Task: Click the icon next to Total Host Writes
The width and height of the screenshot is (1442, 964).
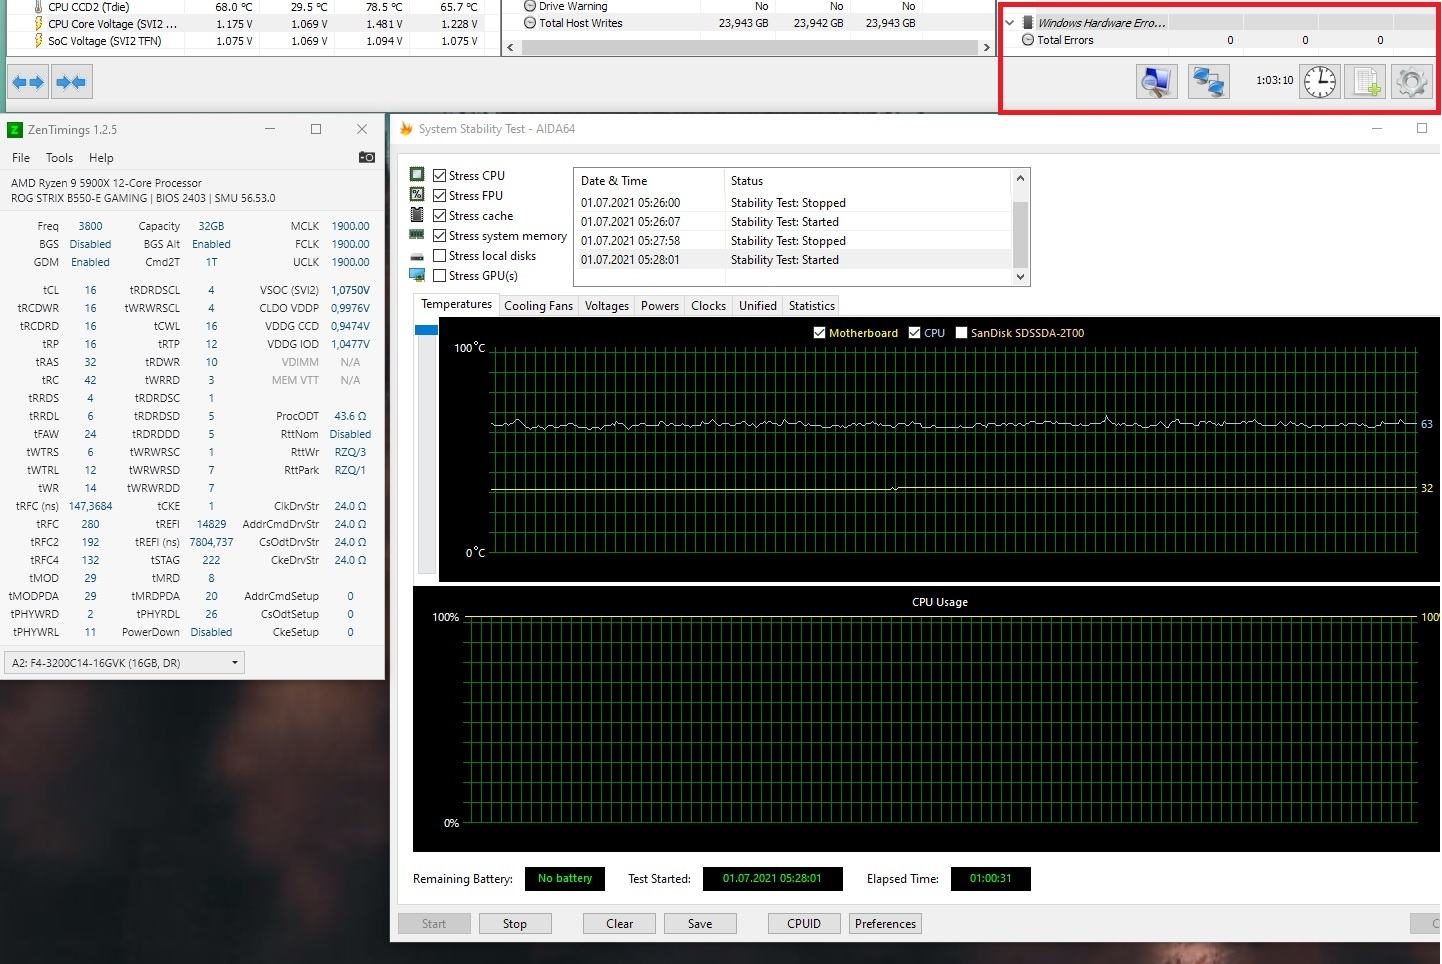Action: (530, 23)
